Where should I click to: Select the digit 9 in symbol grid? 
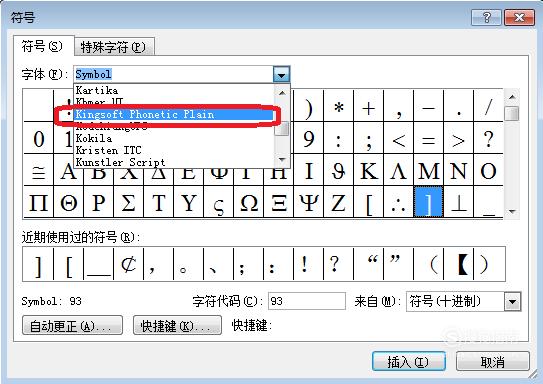[309, 138]
